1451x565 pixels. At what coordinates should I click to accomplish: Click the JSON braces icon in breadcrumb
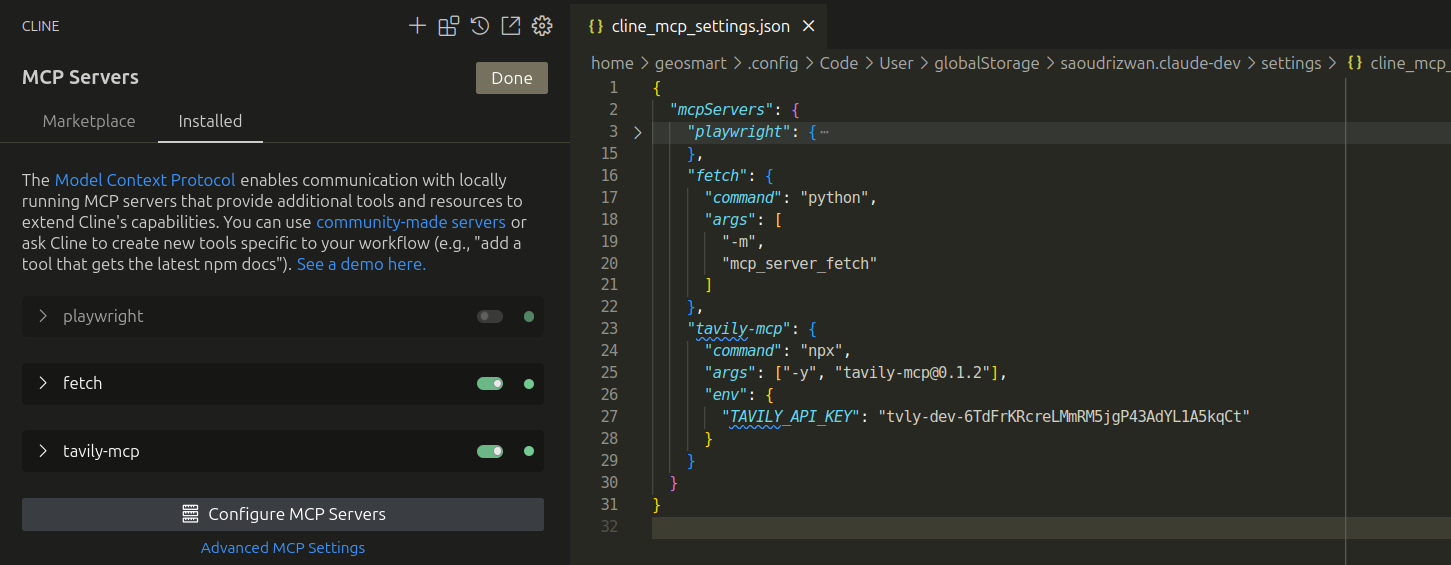point(1355,63)
